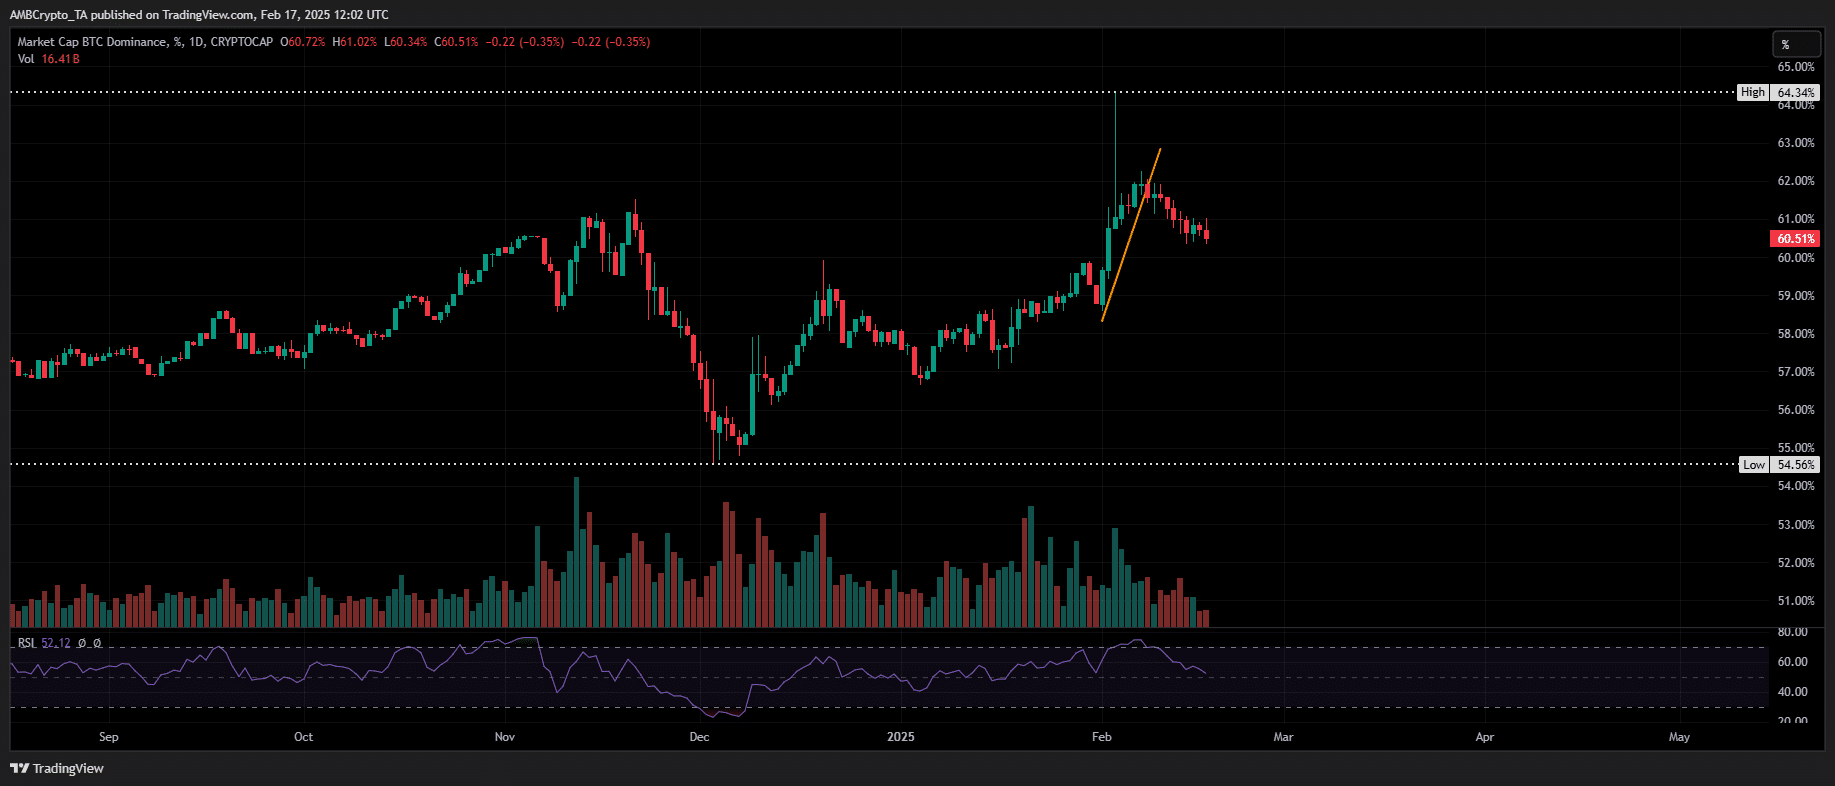Image resolution: width=1835 pixels, height=786 pixels.
Task: Click the 64.34% high price tag
Action: click(x=1795, y=92)
